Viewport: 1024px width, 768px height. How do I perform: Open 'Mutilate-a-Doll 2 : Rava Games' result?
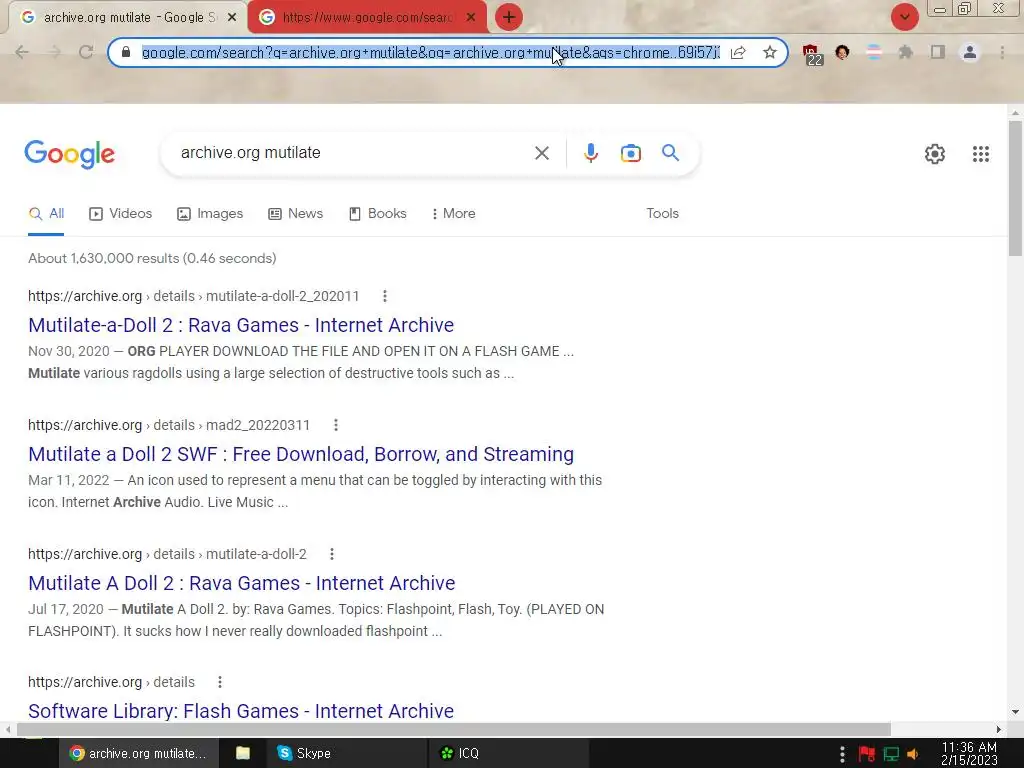[x=241, y=325]
